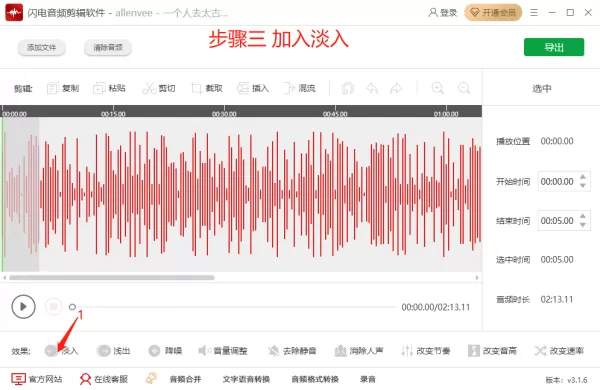Open Change Pitch (改变音高) effect
The height and width of the screenshot is (390, 600).
492,351
